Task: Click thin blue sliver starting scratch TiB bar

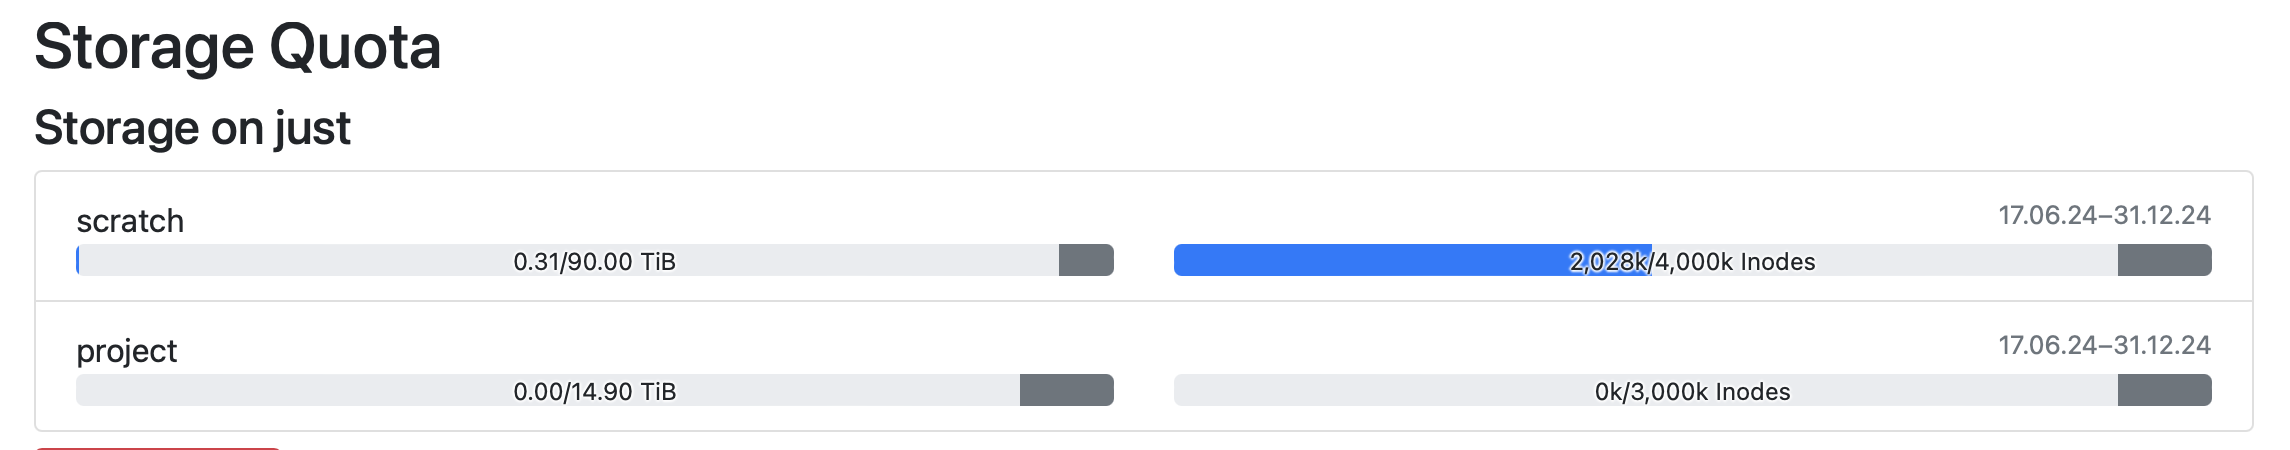Action: (x=78, y=260)
